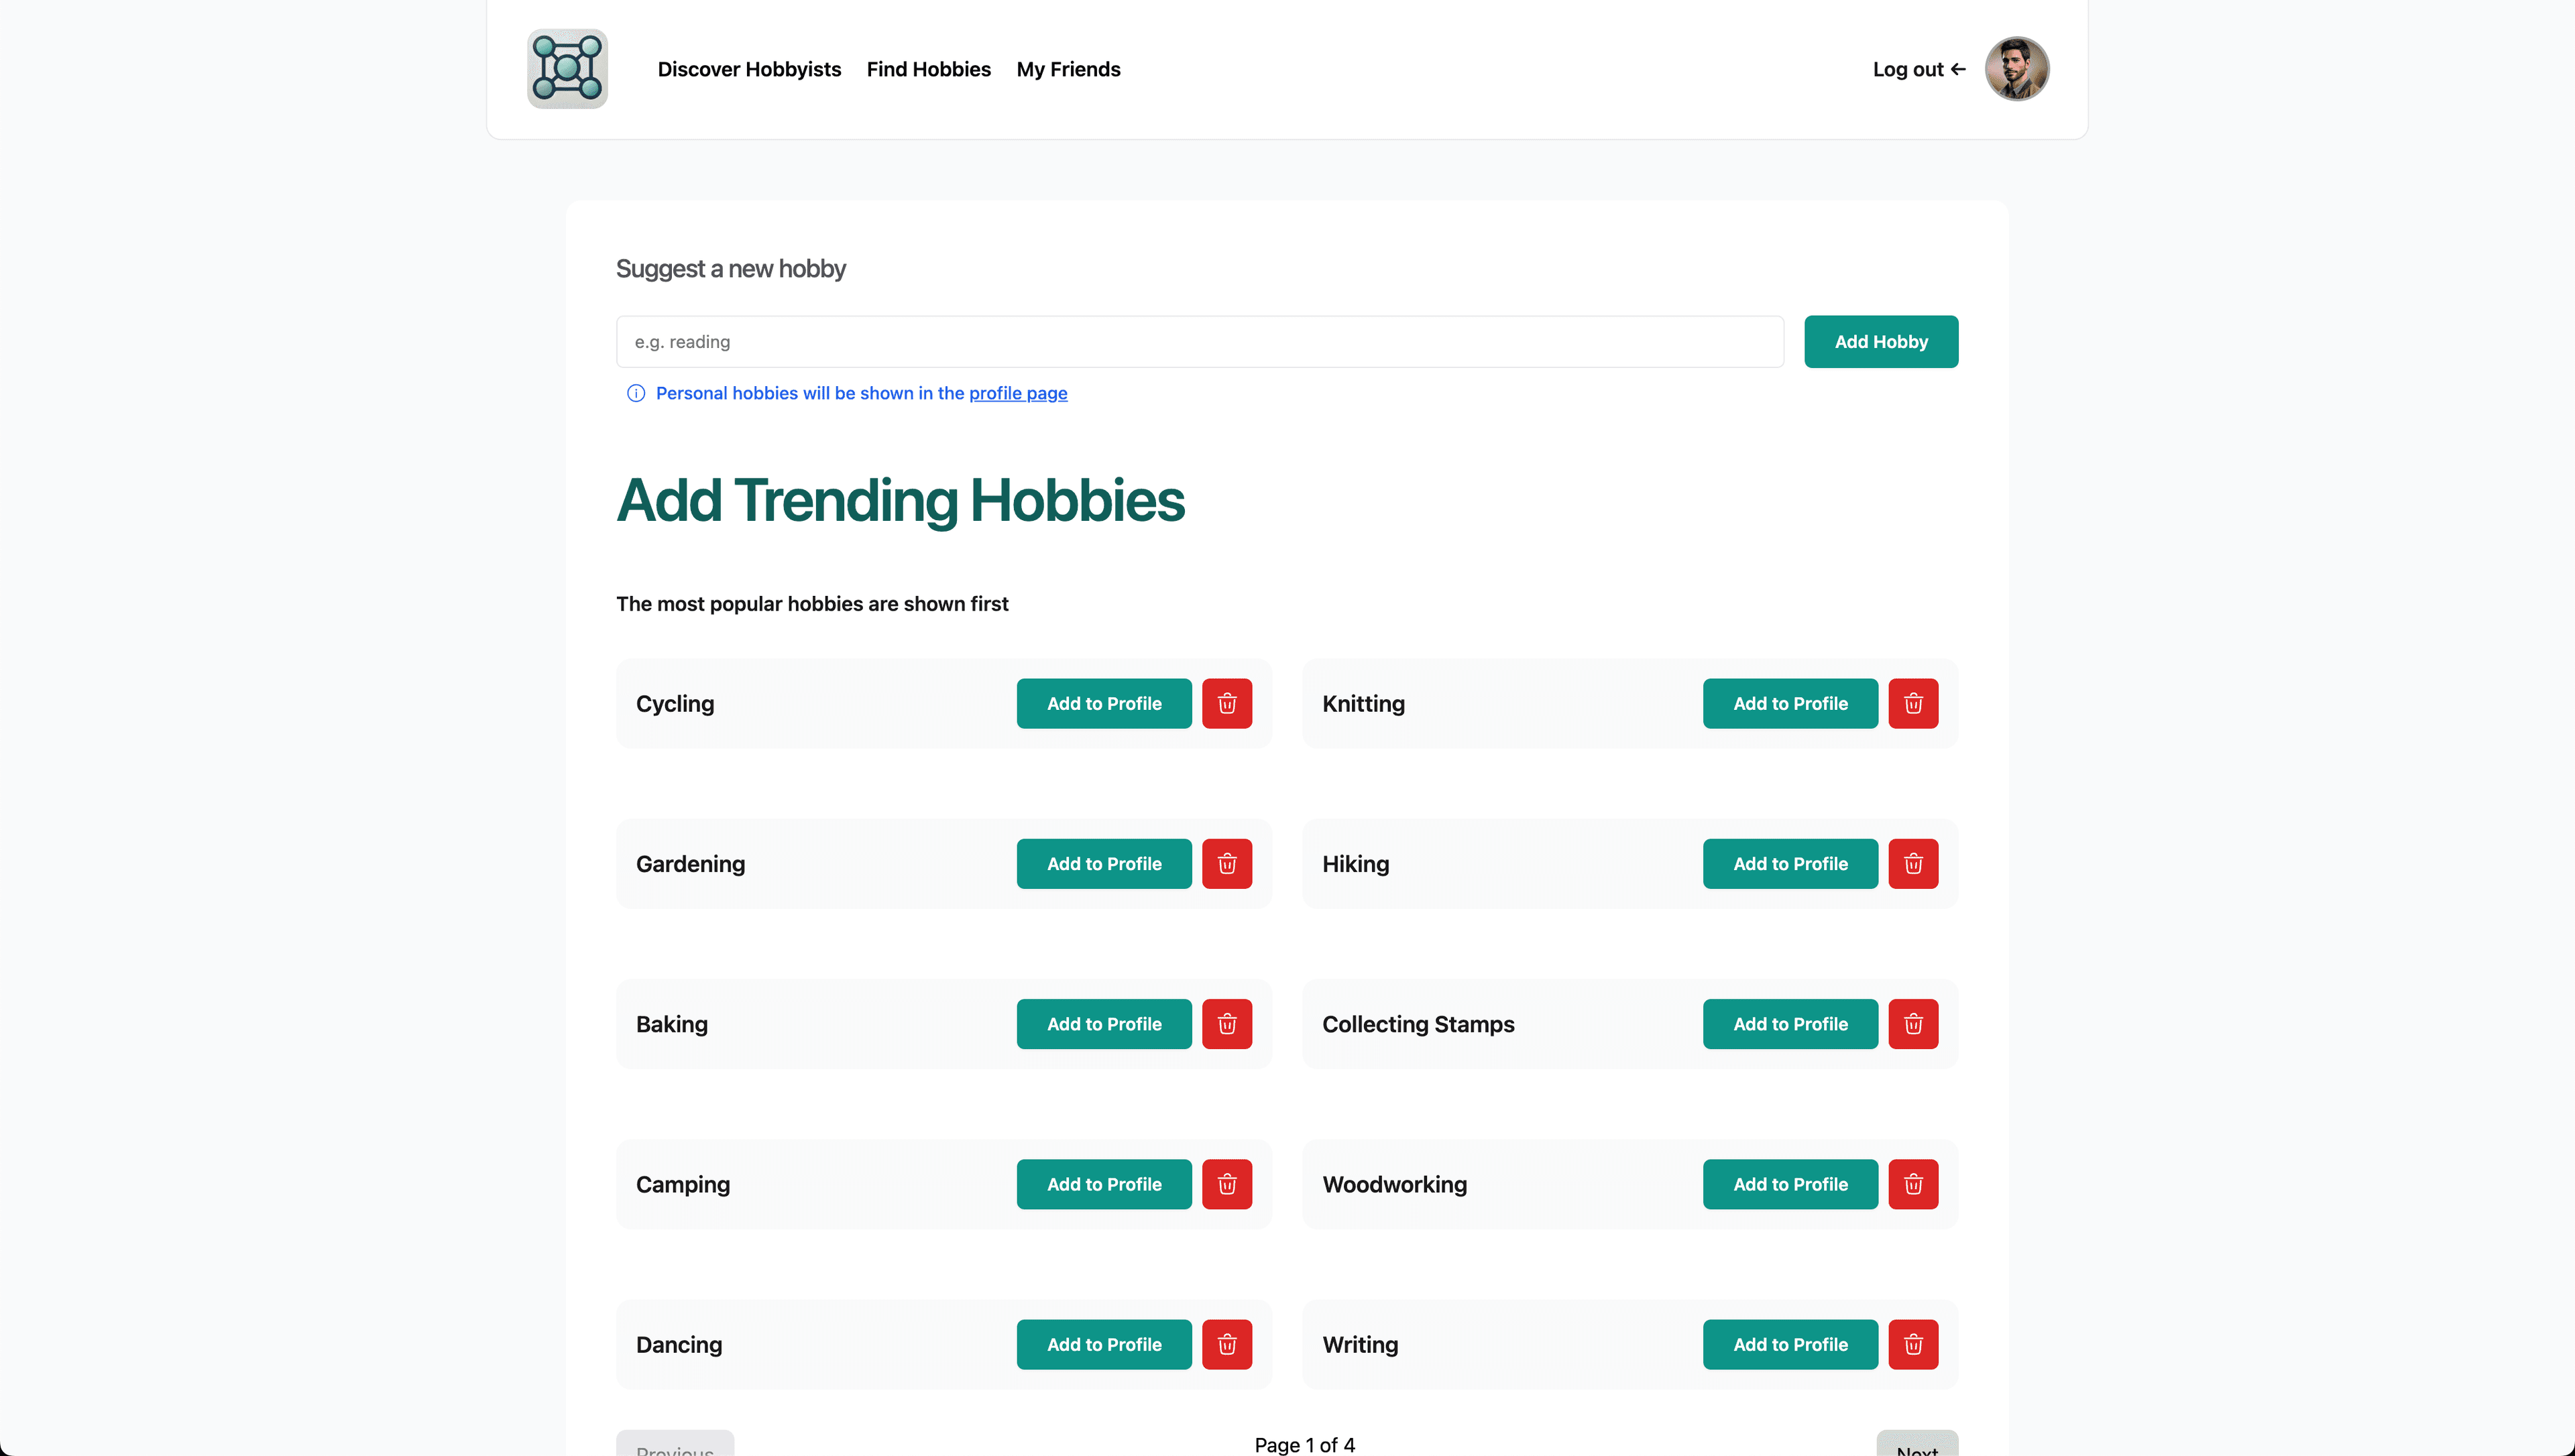The height and width of the screenshot is (1456, 2575).
Task: Open My Friends in navigation
Action: (1068, 69)
